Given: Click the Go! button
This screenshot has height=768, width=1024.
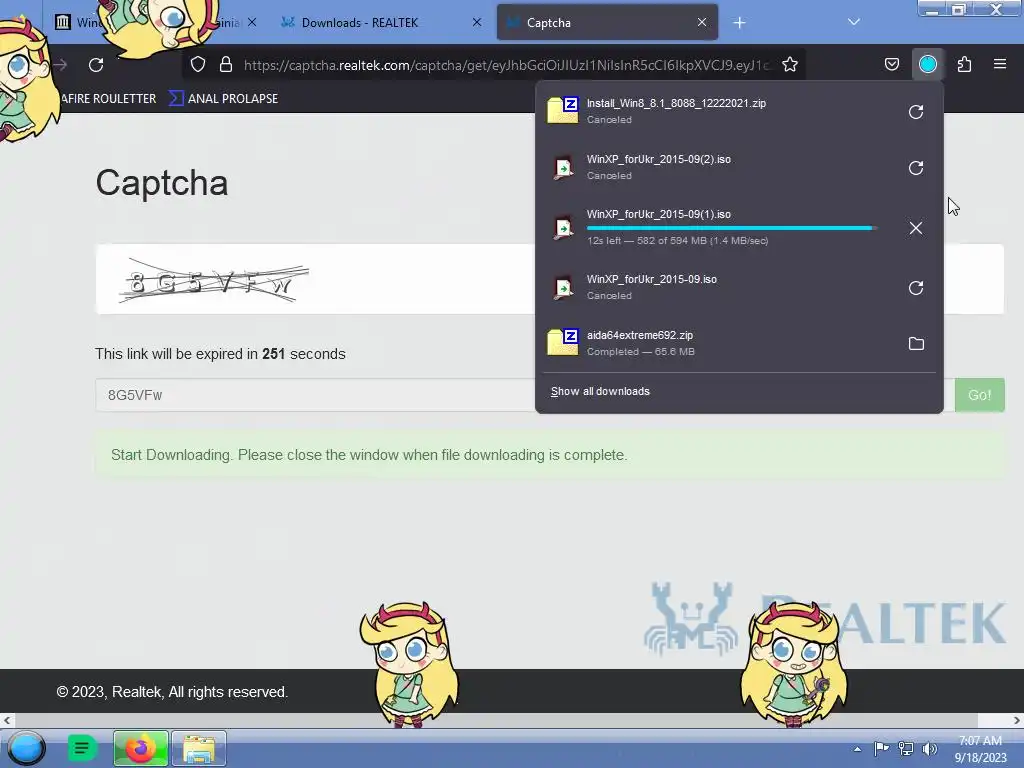Looking at the screenshot, I should coord(980,395).
